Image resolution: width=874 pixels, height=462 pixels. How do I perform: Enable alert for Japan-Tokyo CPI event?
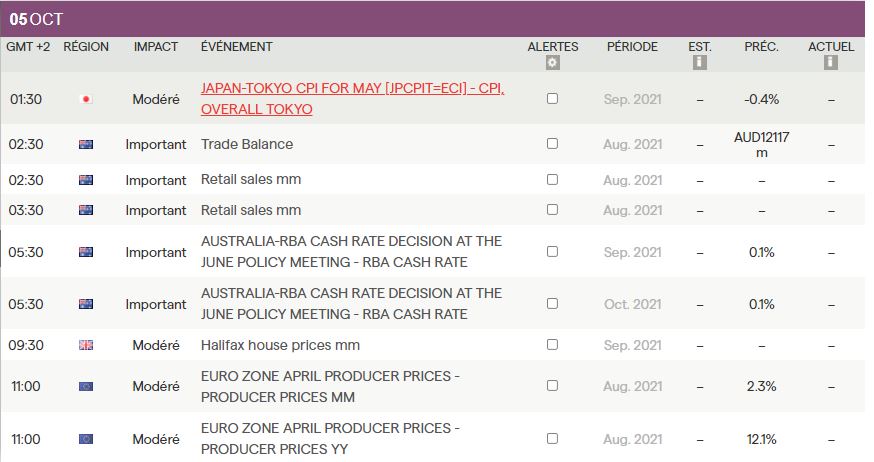553,99
